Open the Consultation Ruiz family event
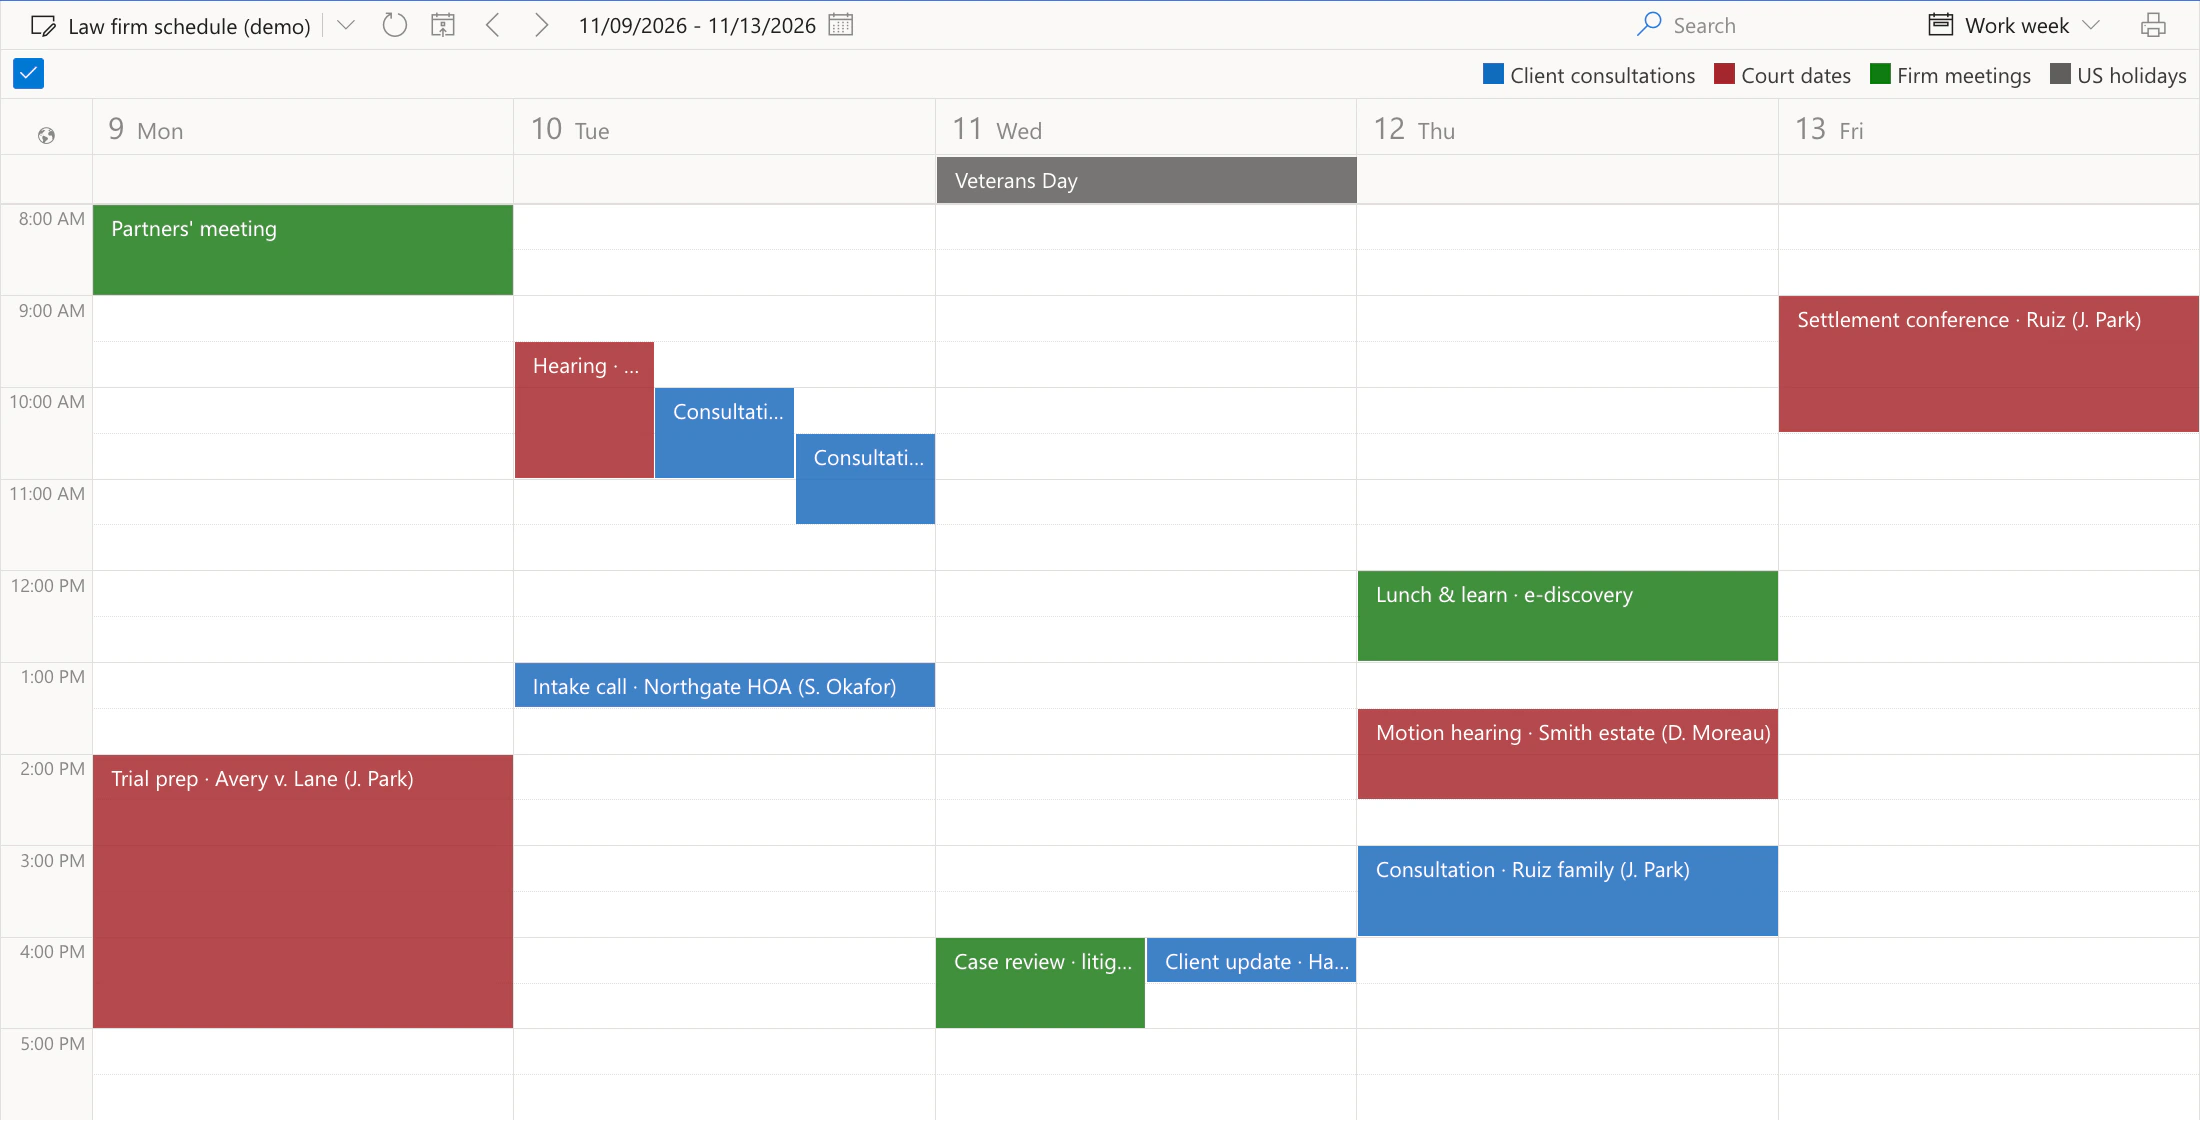Viewport: 2200px width, 1122px height. [x=1567, y=891]
